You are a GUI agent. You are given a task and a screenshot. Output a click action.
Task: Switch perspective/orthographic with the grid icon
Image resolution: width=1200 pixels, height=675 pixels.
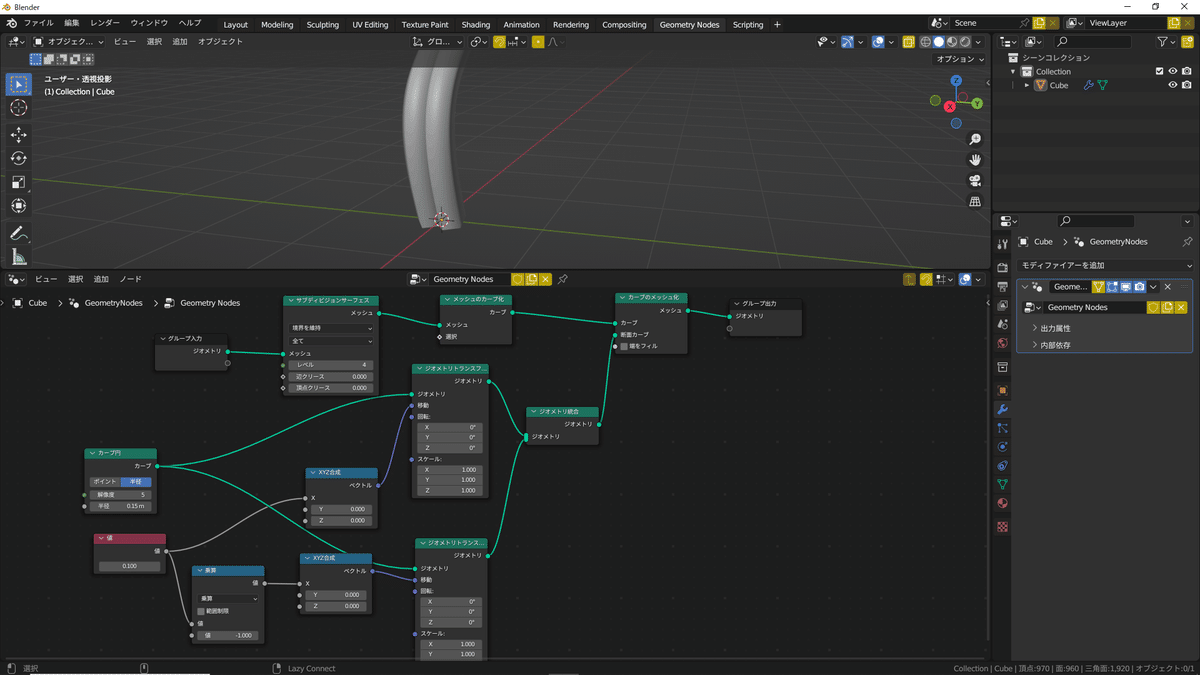[975, 202]
